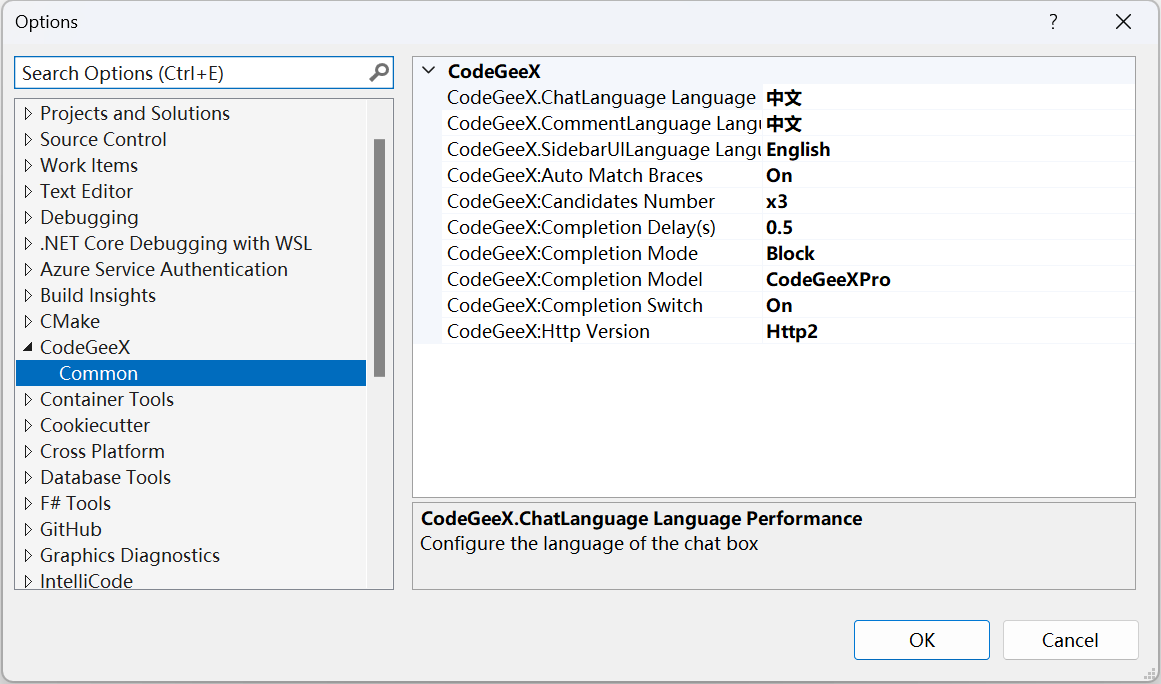Select the GitHub category
This screenshot has height=684, width=1161.
coord(70,529)
